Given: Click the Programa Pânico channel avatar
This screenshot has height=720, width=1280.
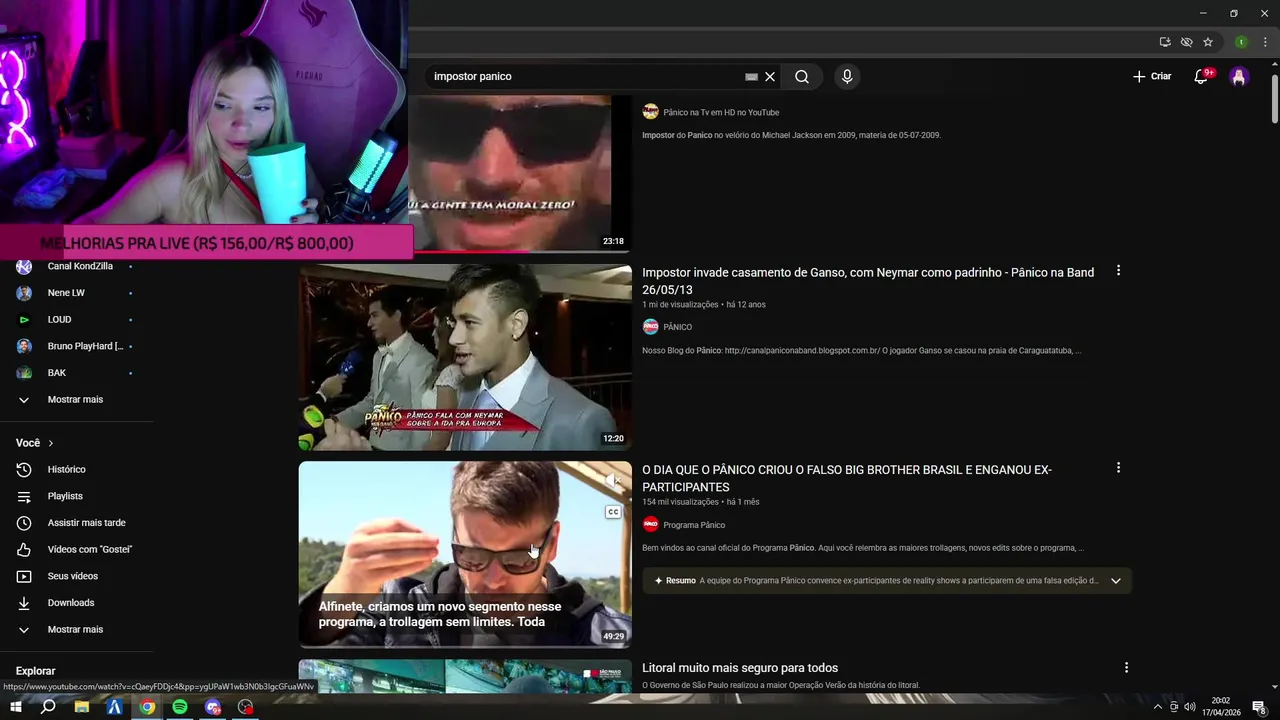Looking at the screenshot, I should coord(651,525).
